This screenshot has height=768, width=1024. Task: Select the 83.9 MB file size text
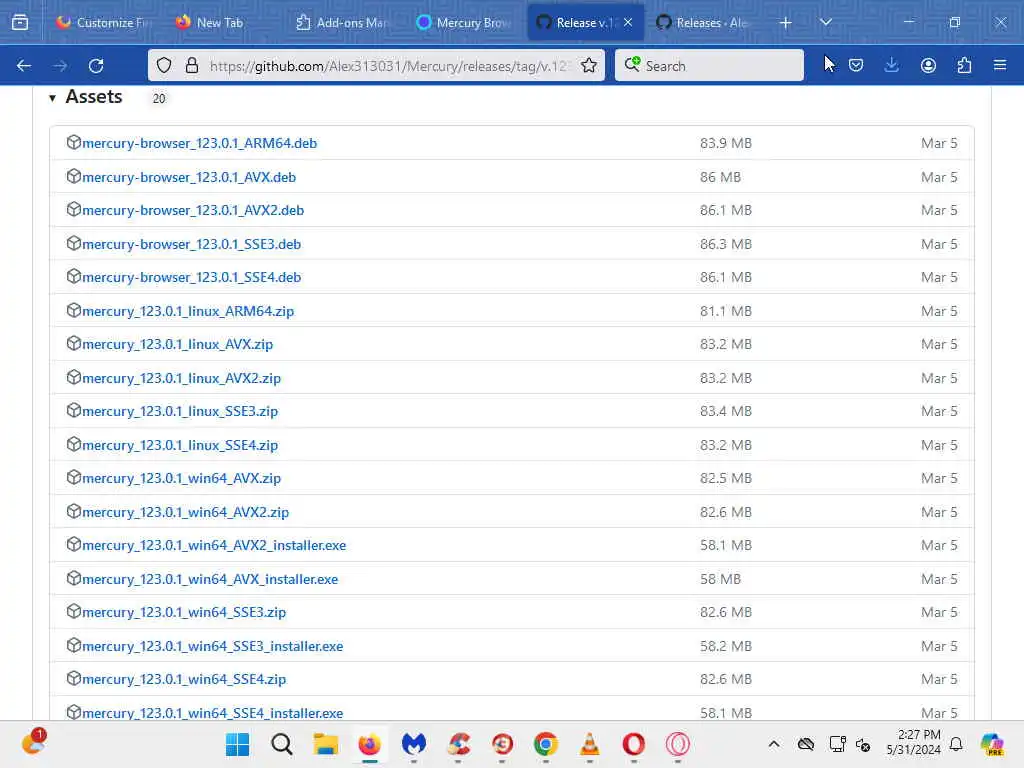726,143
